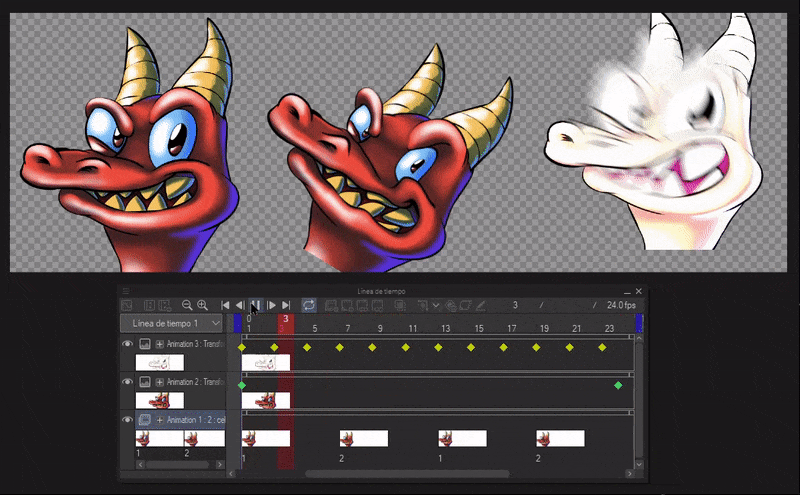Toggle visibility of Animation 3 layer

point(127,344)
